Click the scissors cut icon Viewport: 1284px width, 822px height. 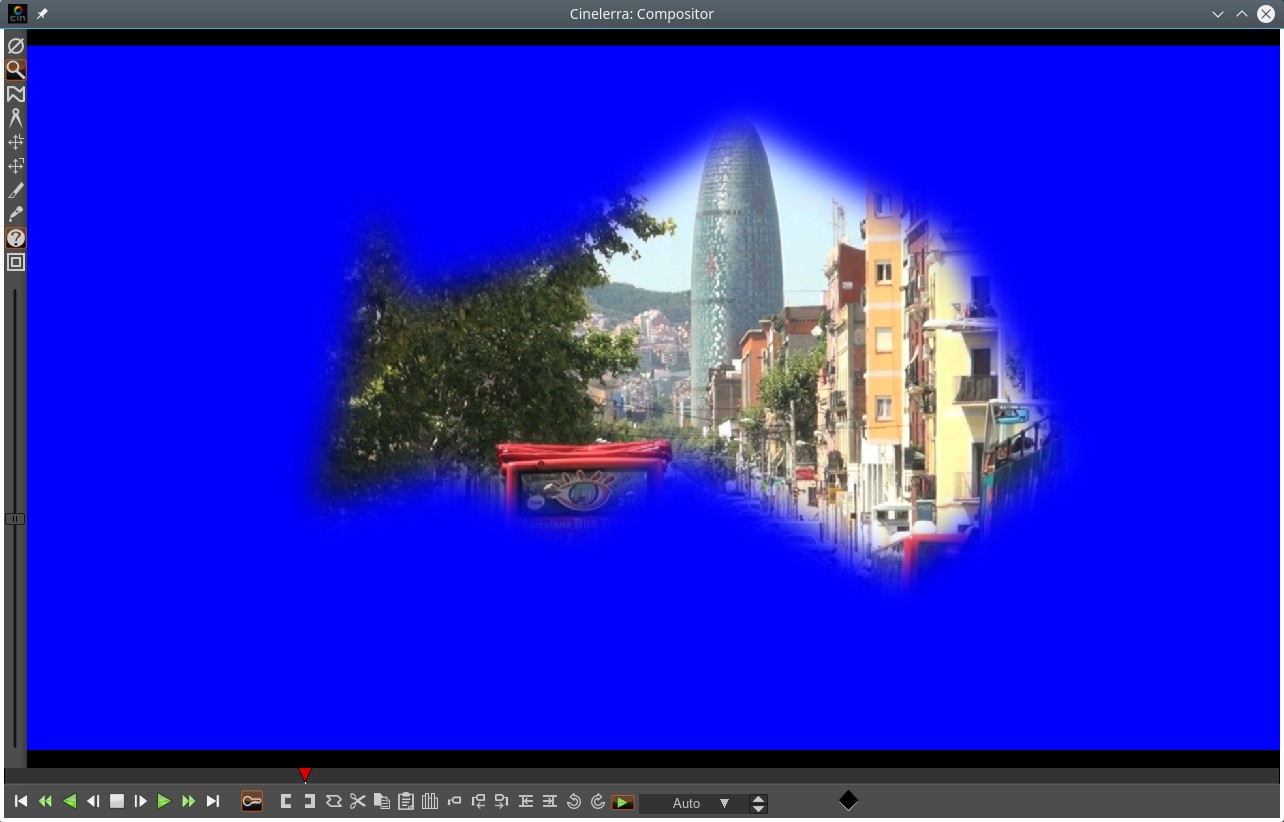pyautogui.click(x=358, y=801)
